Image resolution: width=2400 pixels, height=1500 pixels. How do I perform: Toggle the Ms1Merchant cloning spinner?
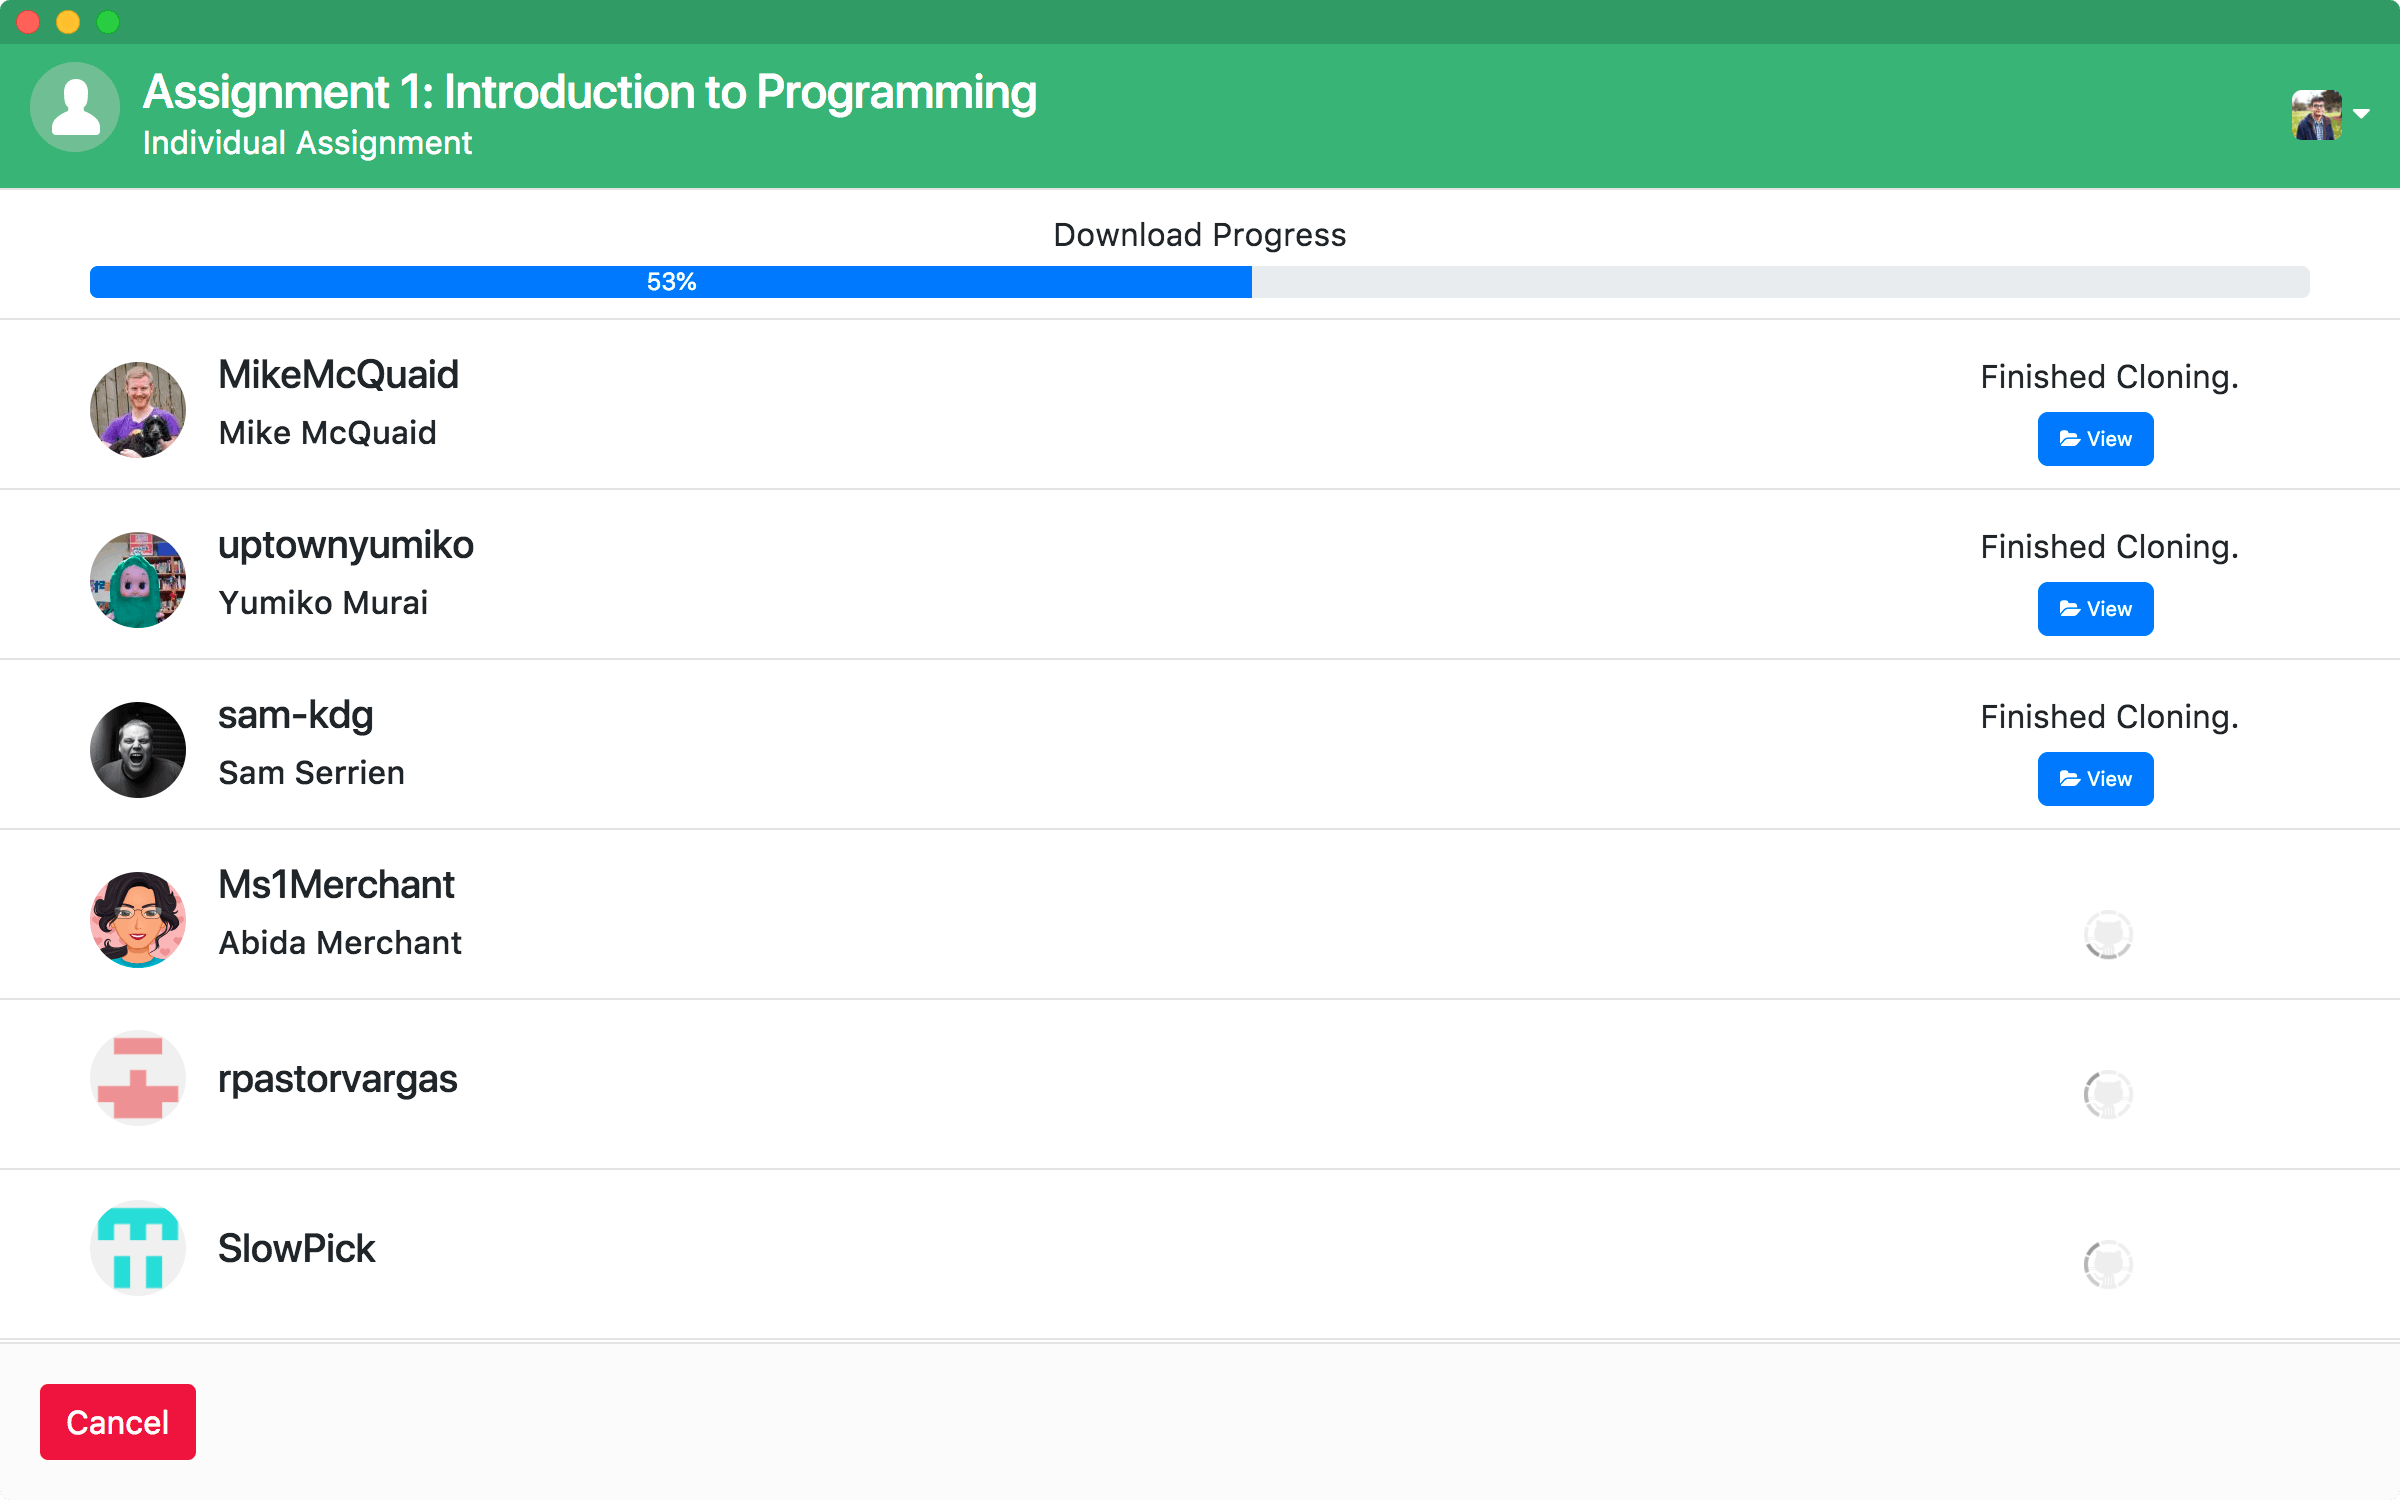click(x=2108, y=931)
